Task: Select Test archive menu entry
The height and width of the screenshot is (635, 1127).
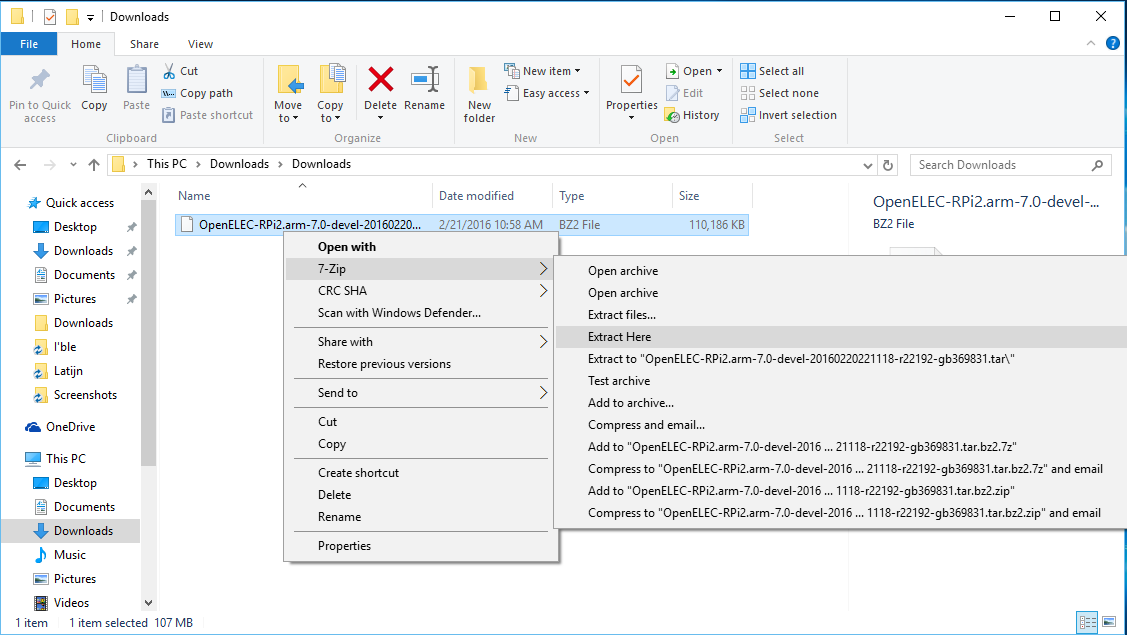Action: pos(841,381)
